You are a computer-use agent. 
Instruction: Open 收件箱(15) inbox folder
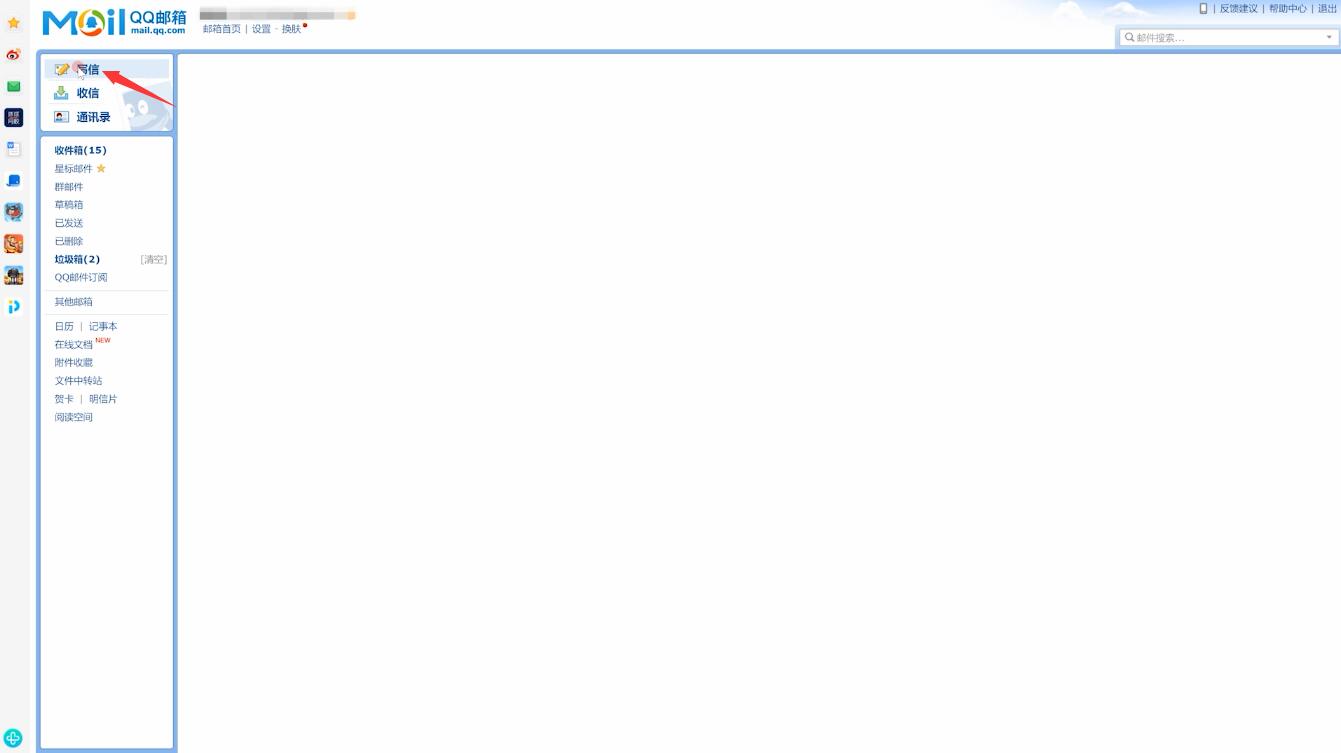pyautogui.click(x=80, y=150)
